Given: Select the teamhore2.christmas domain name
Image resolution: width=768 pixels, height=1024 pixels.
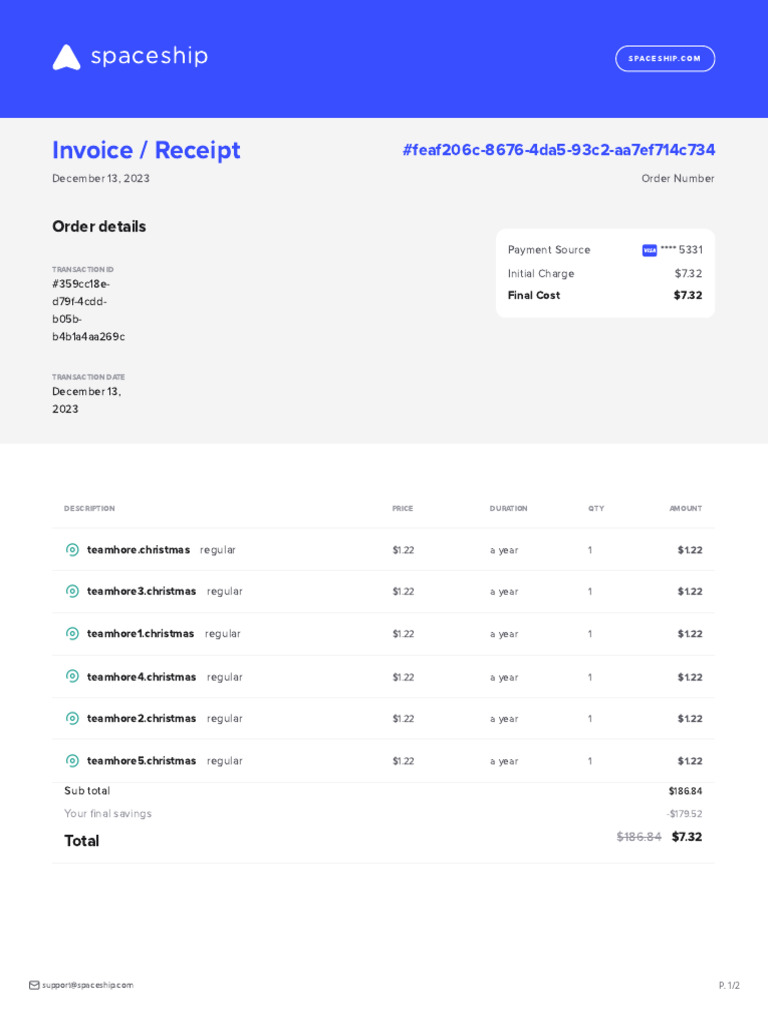Looking at the screenshot, I should pyautogui.click(x=141, y=718).
